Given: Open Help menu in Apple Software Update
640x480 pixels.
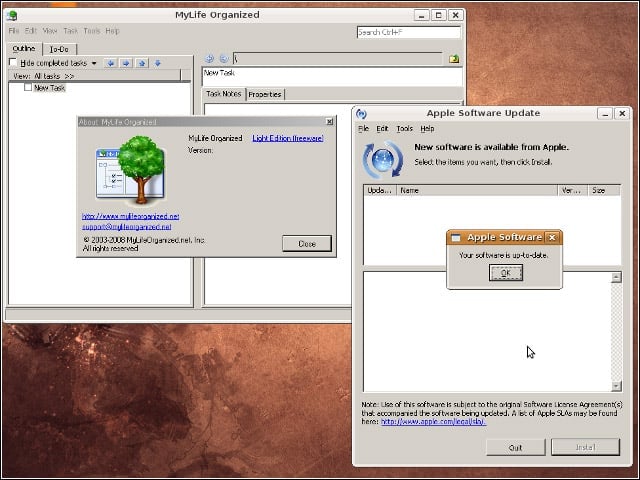Looking at the screenshot, I should click(427, 129).
